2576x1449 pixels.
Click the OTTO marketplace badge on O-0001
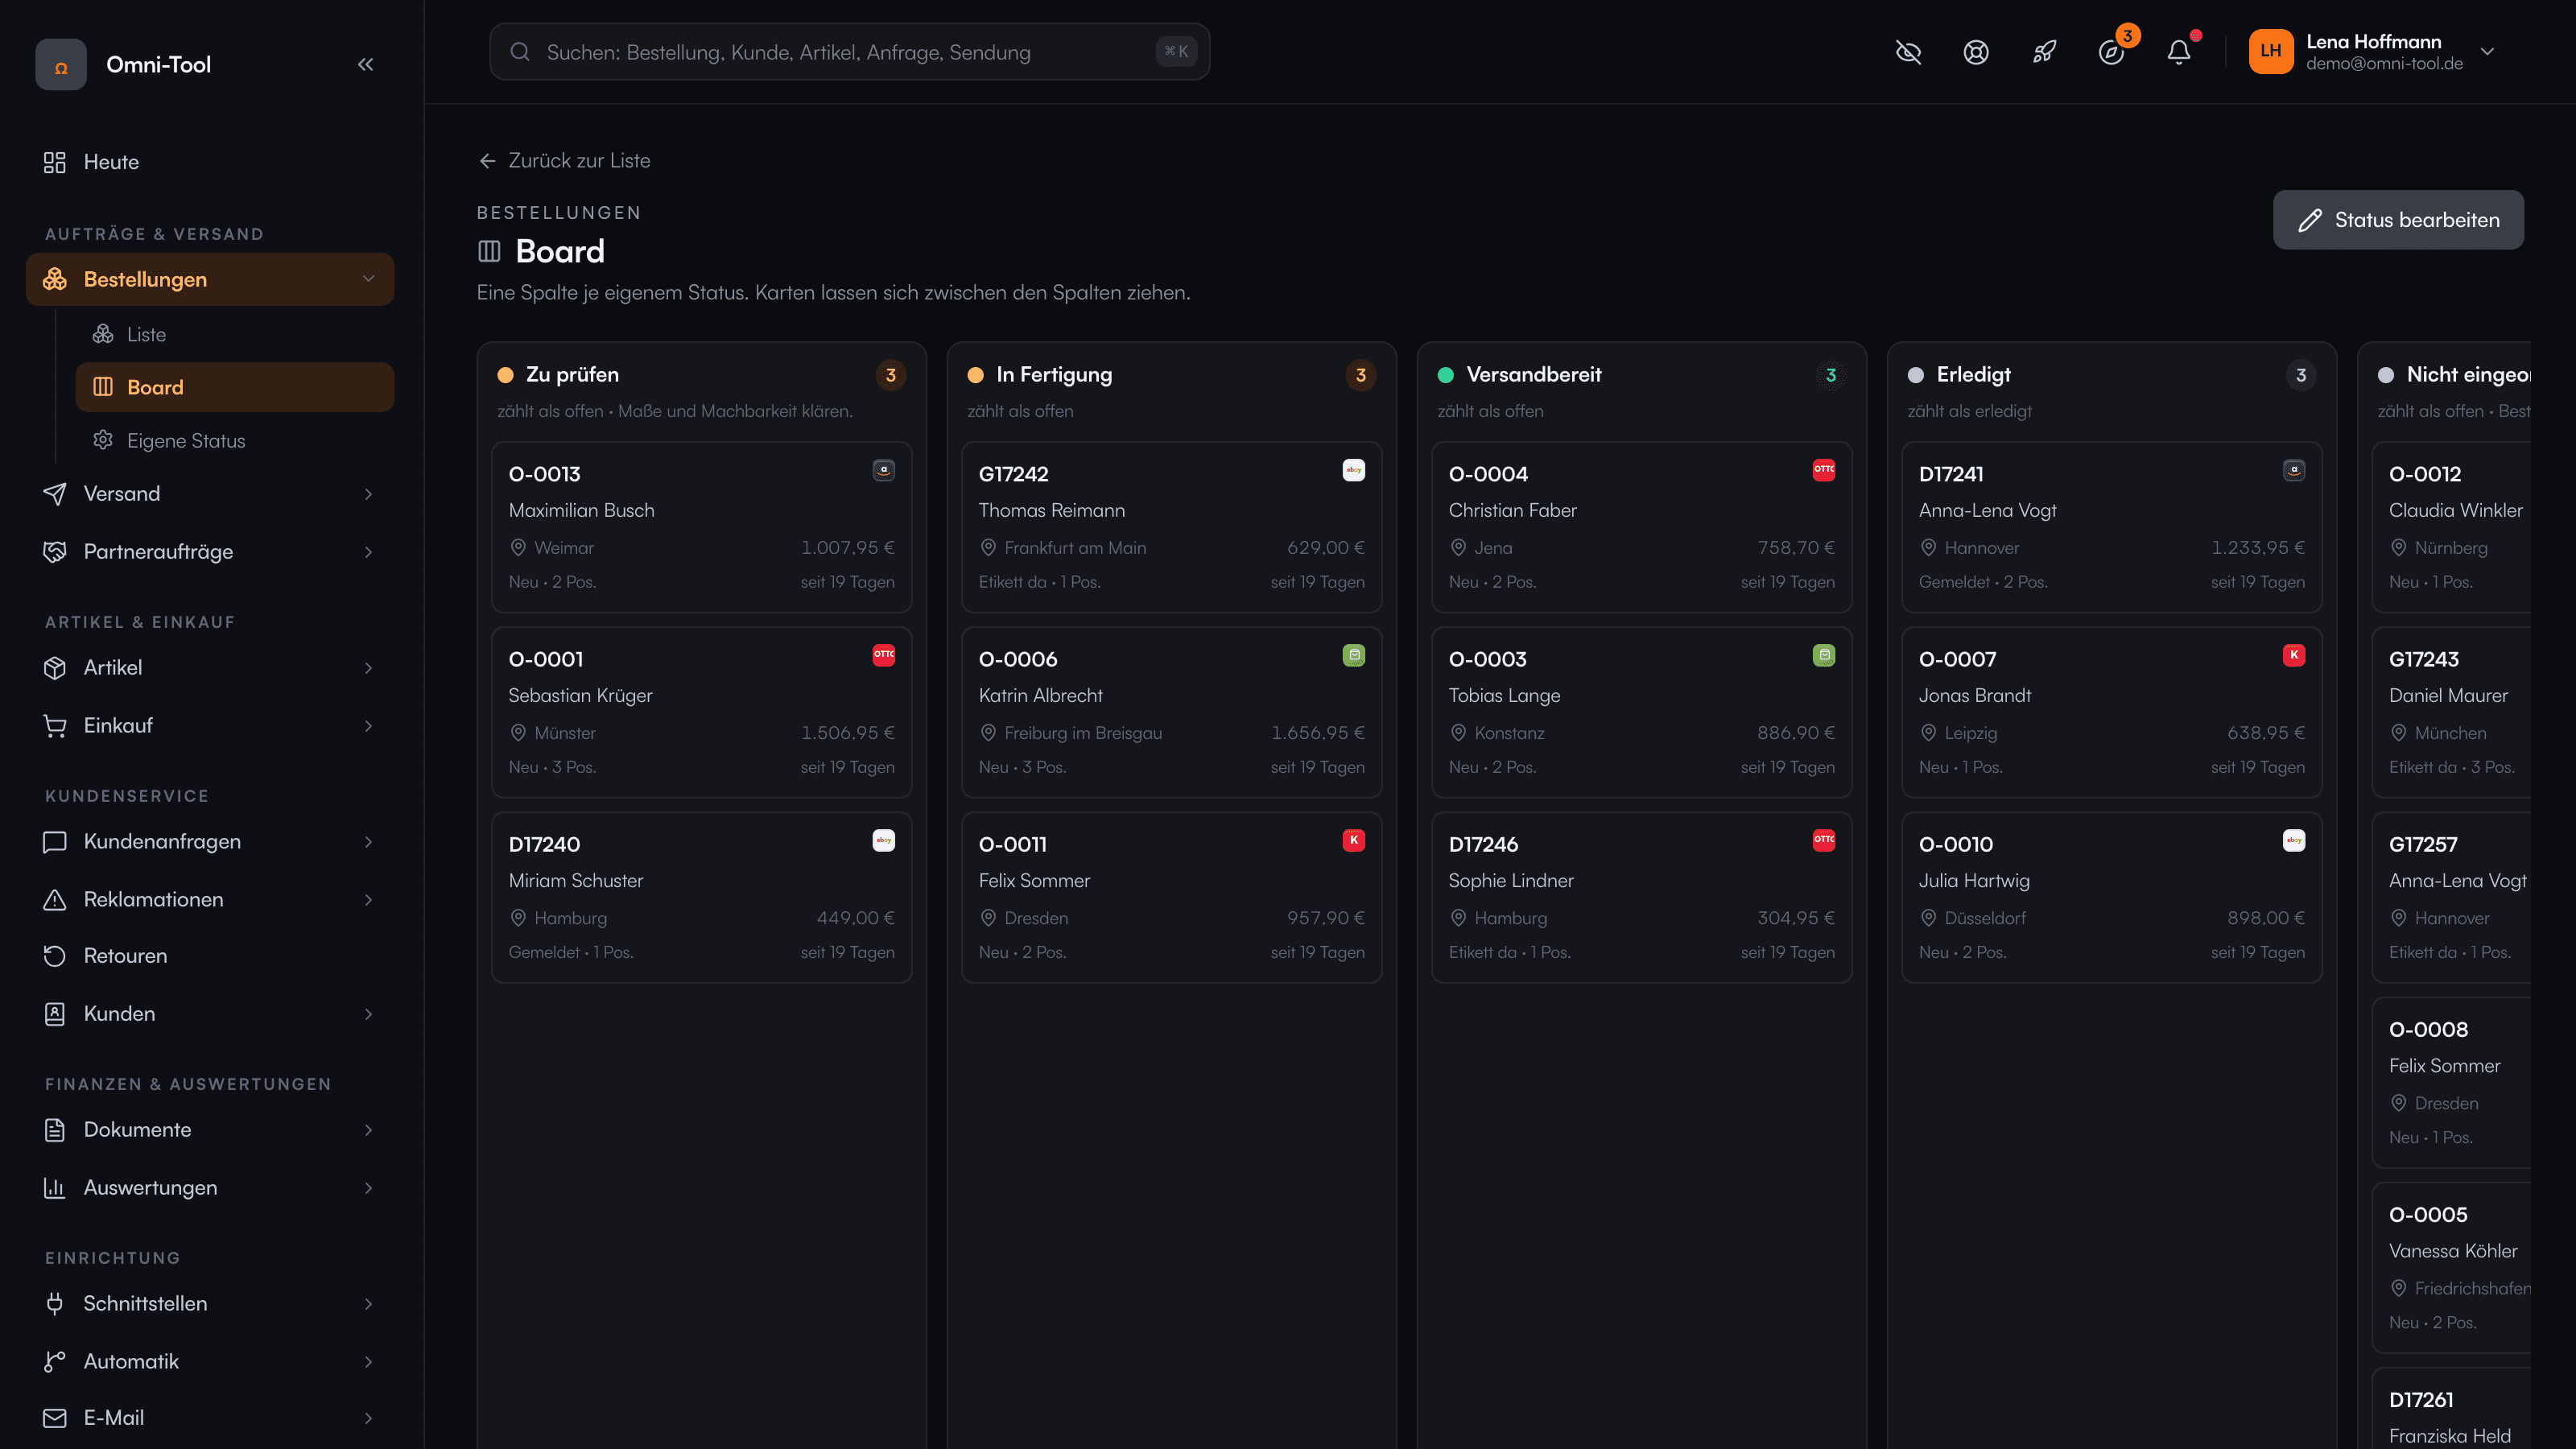point(884,655)
